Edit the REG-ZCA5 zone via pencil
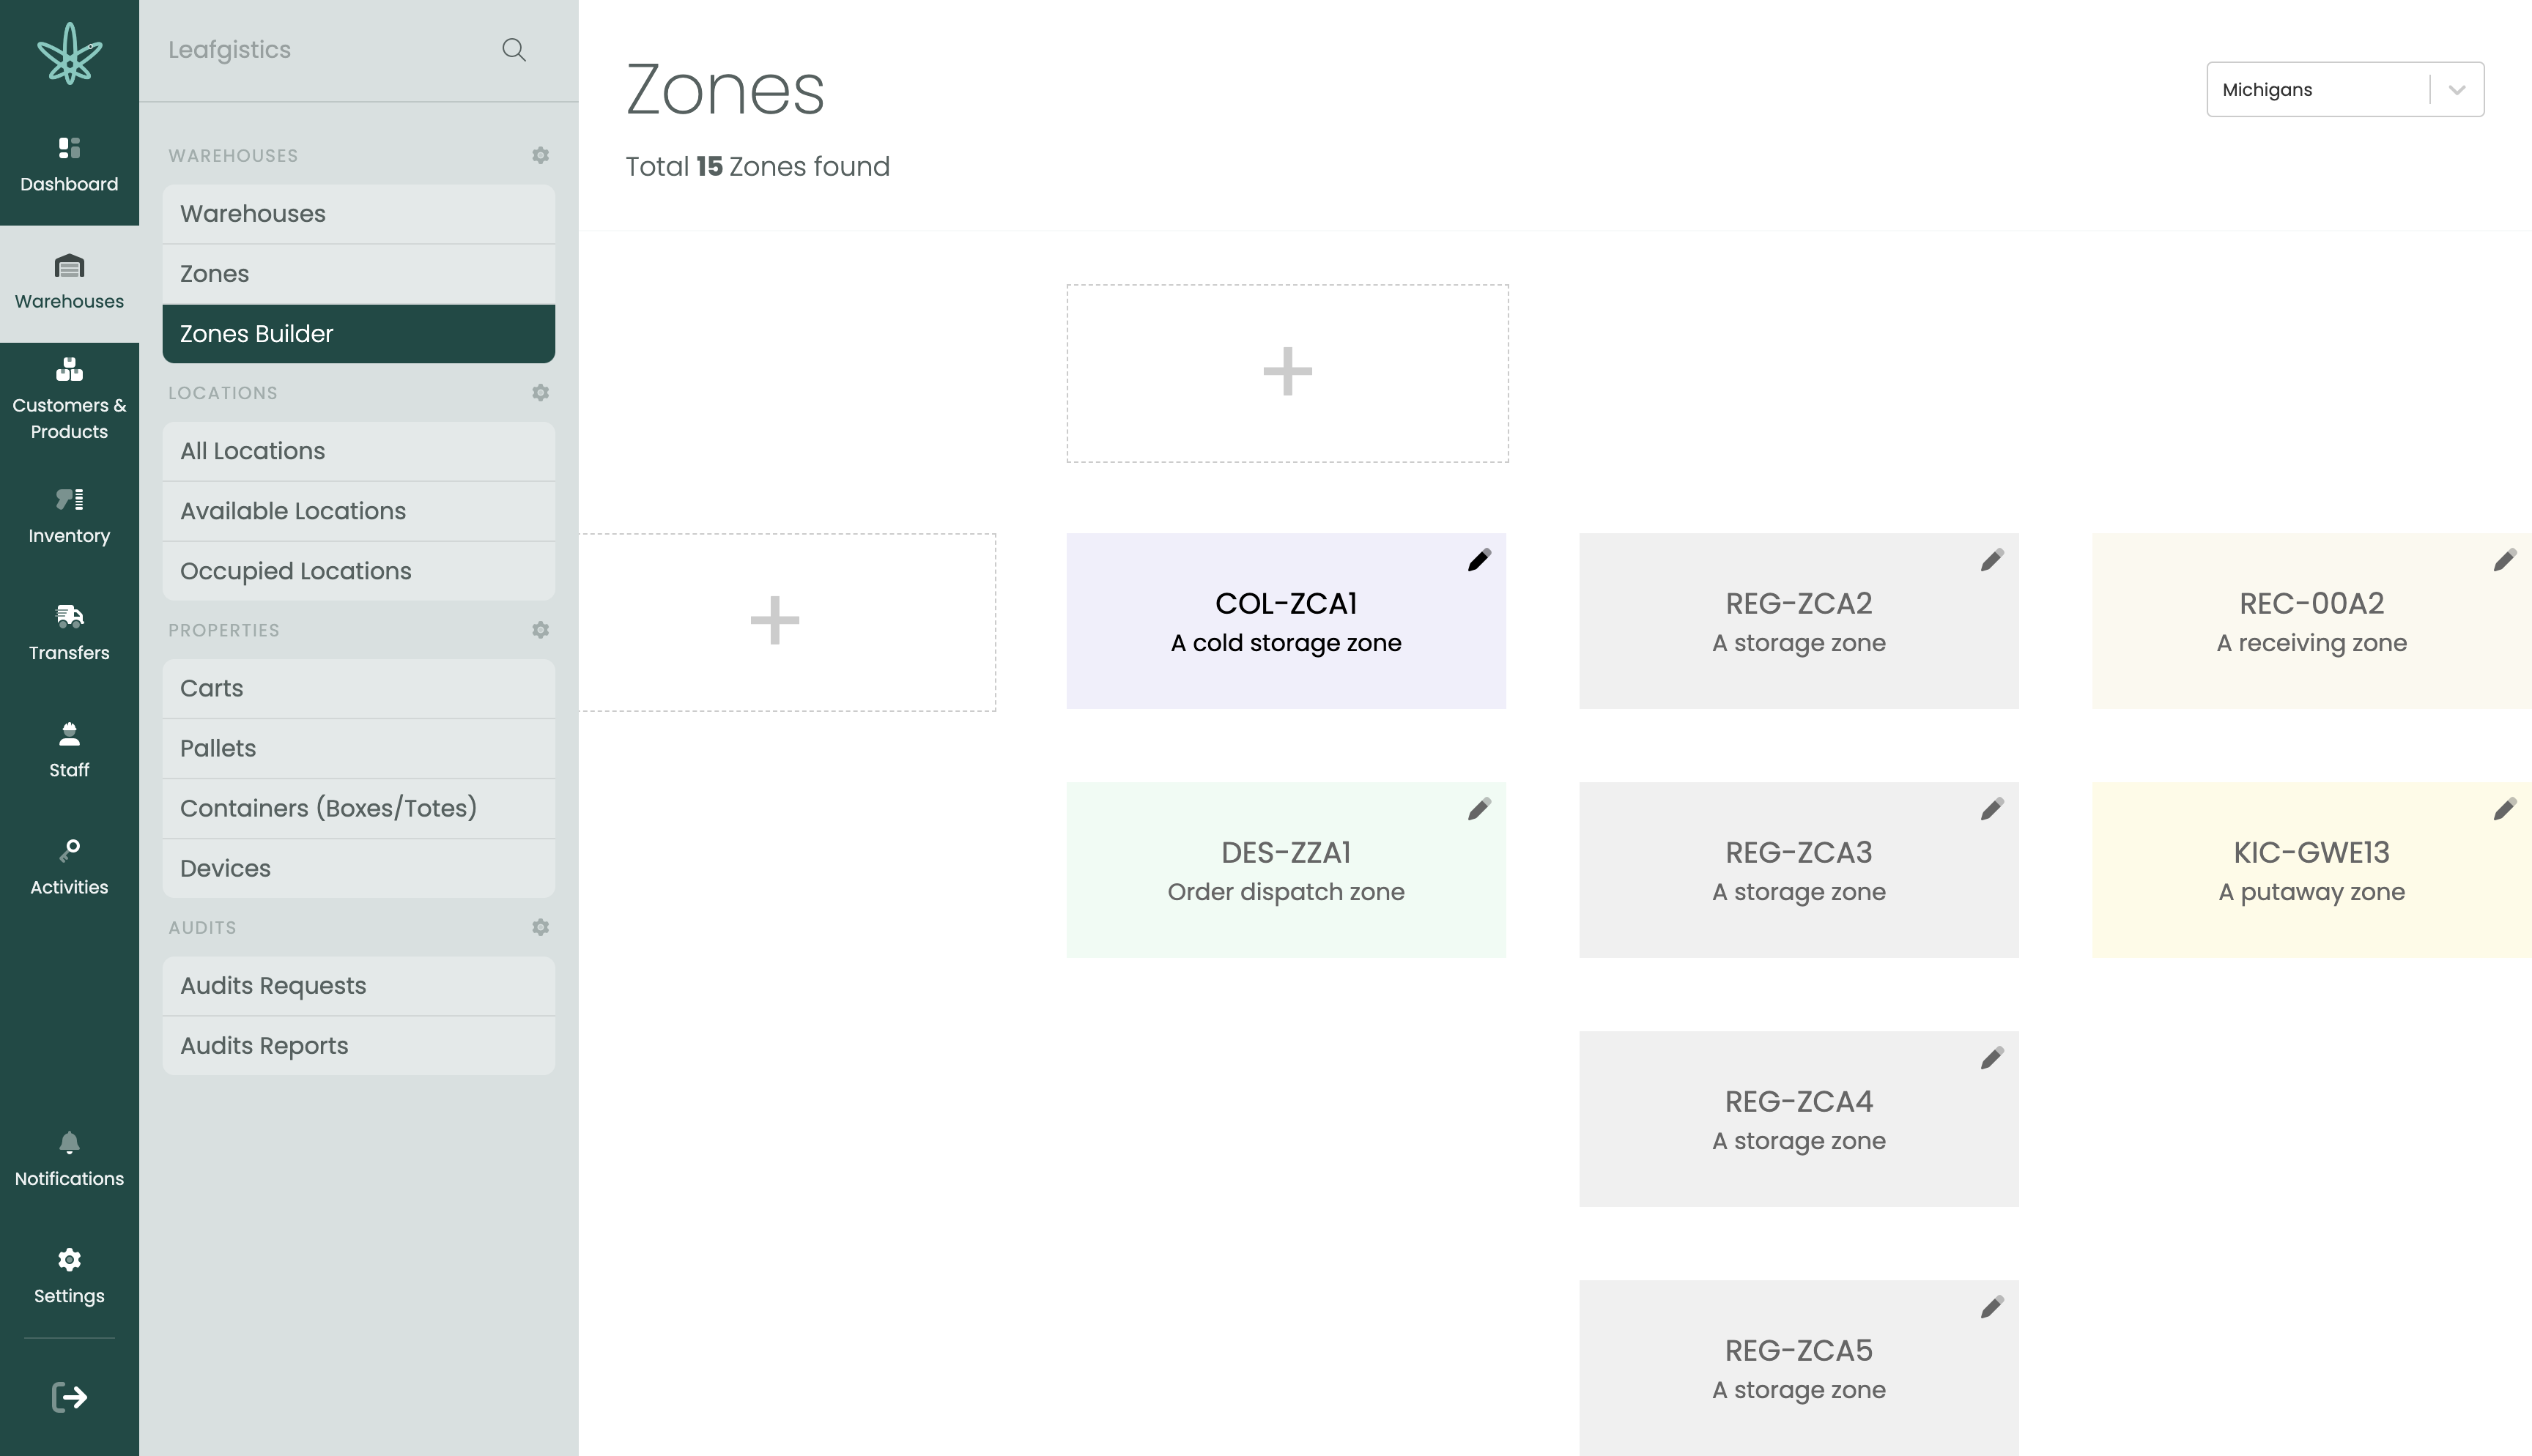Screen dimensions: 2532x1456 tap(1992, 1307)
